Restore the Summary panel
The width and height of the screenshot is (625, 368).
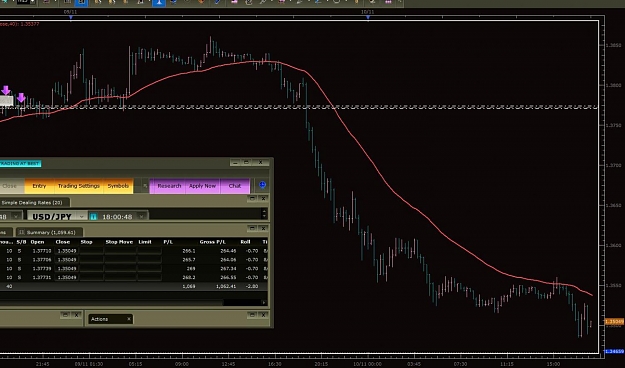click(252, 228)
